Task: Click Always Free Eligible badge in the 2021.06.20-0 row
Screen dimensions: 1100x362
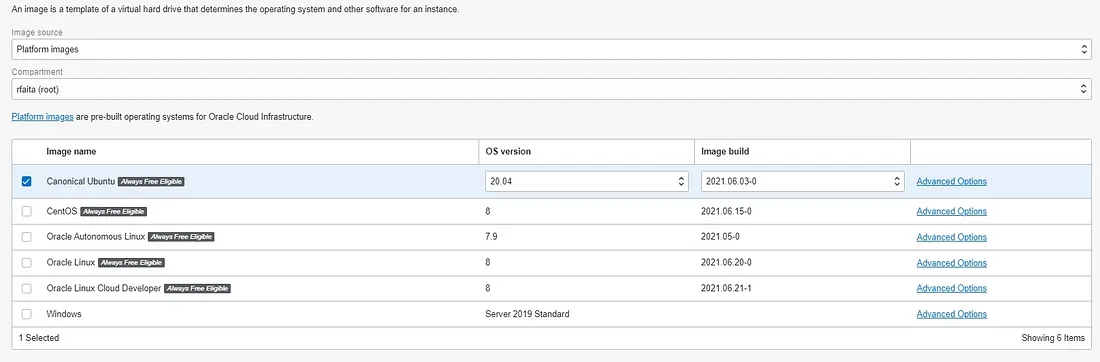Action: (131, 262)
